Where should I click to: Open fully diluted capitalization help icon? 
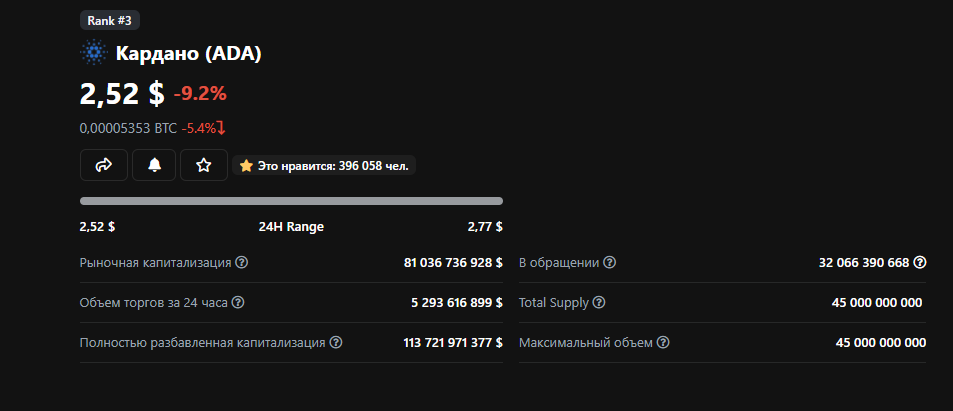click(336, 343)
